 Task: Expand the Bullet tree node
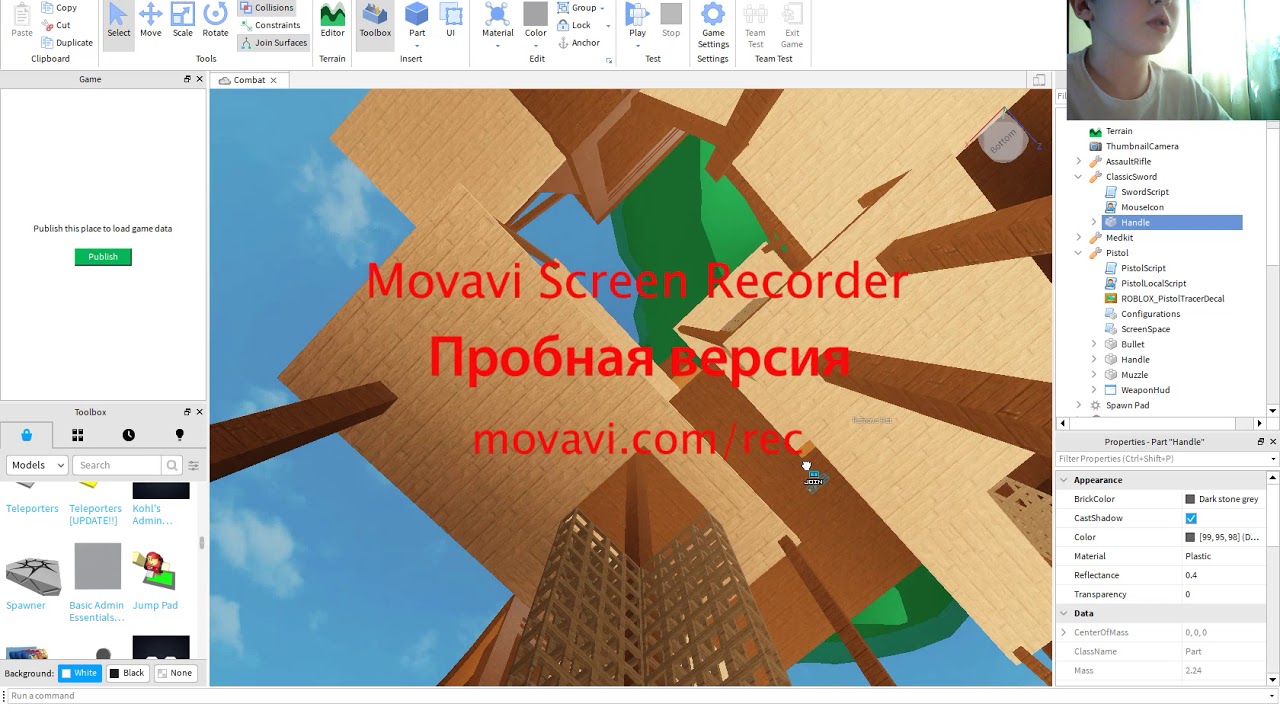(1094, 344)
